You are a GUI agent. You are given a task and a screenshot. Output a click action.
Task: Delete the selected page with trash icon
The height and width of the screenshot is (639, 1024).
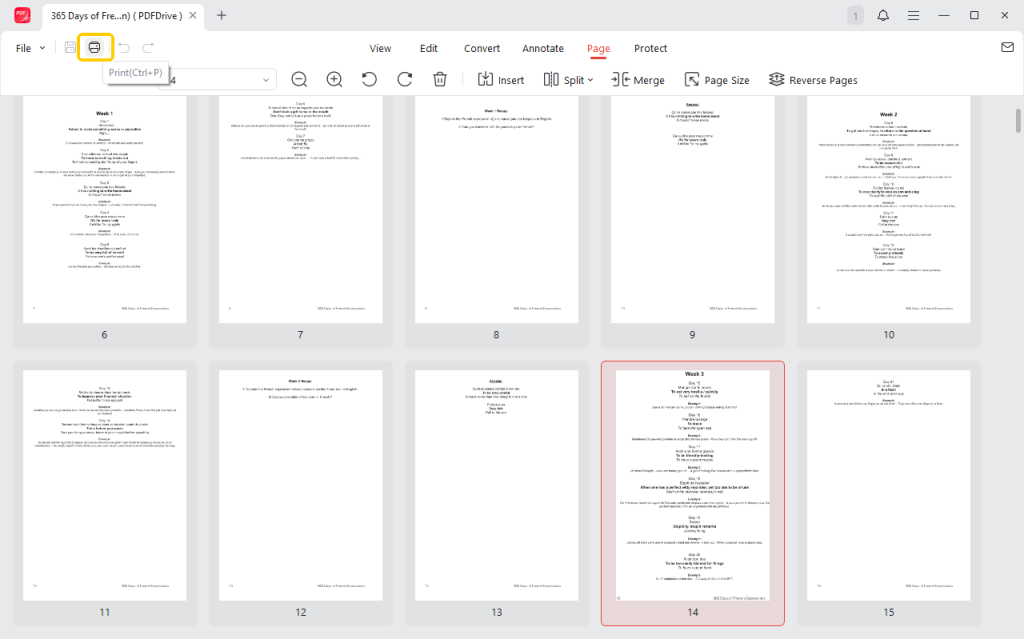(x=439, y=80)
